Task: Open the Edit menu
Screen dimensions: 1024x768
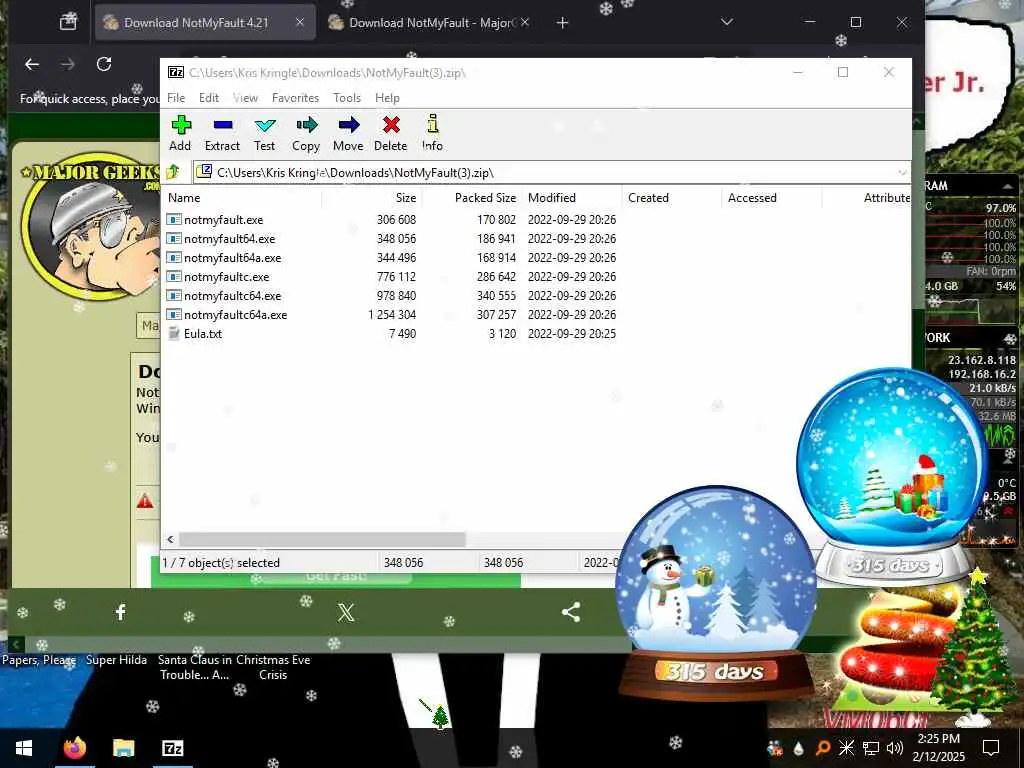Action: pyautogui.click(x=209, y=98)
